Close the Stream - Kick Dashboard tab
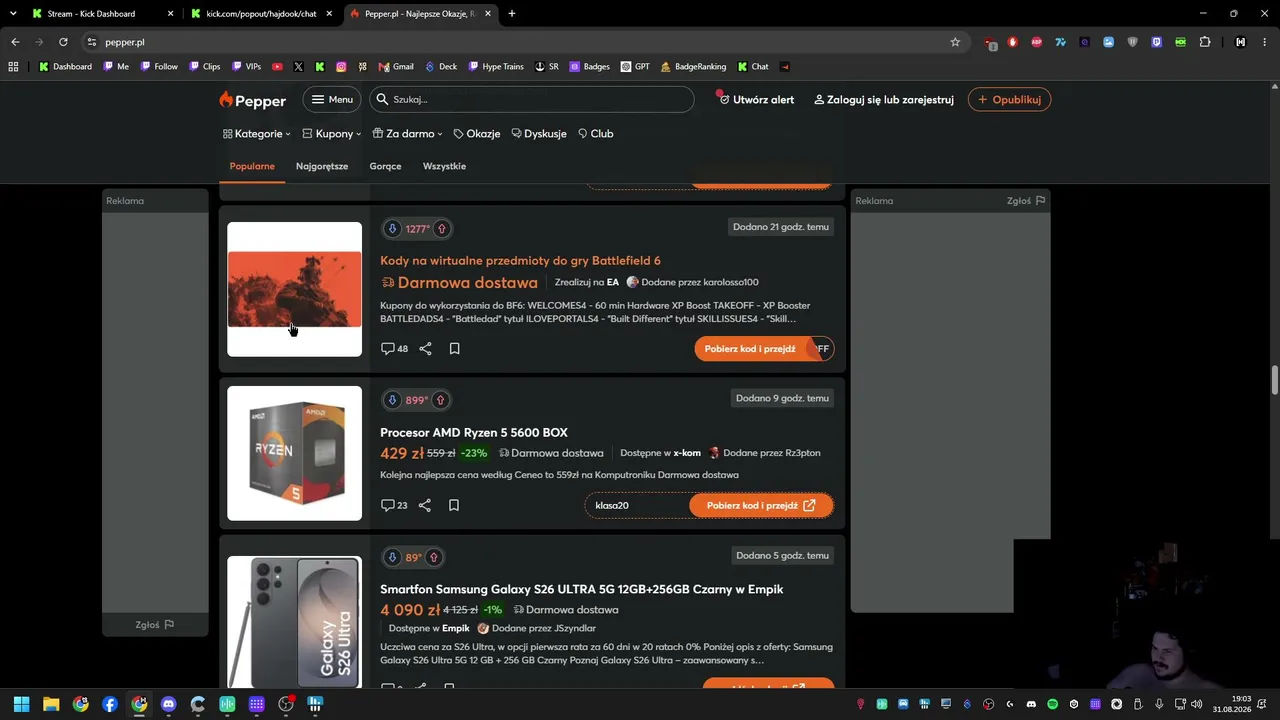The image size is (1280, 720). 171,14
